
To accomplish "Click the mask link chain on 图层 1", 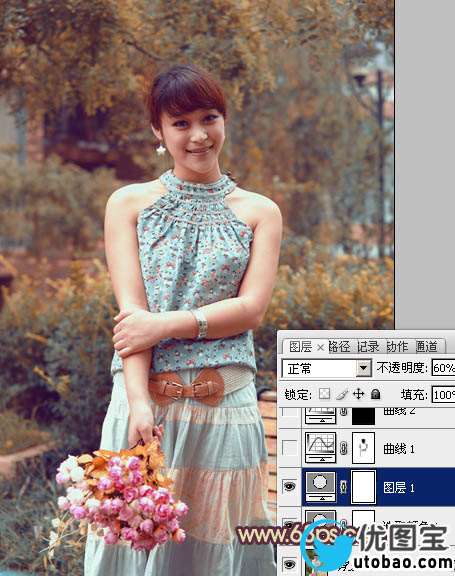I will click(x=344, y=487).
